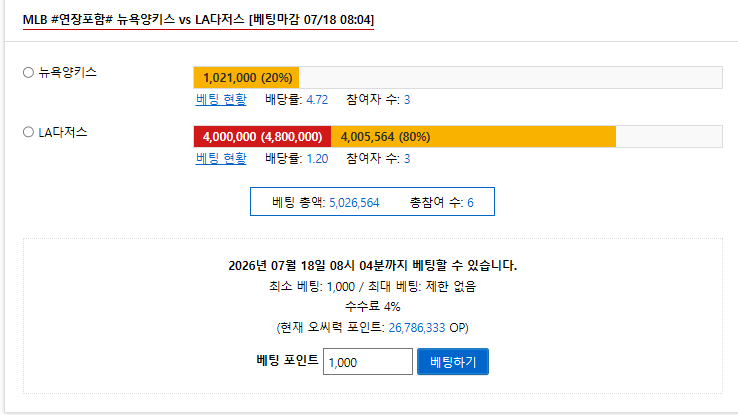Select the 뉴욕양키스 radio button
The width and height of the screenshot is (738, 415).
(29, 72)
